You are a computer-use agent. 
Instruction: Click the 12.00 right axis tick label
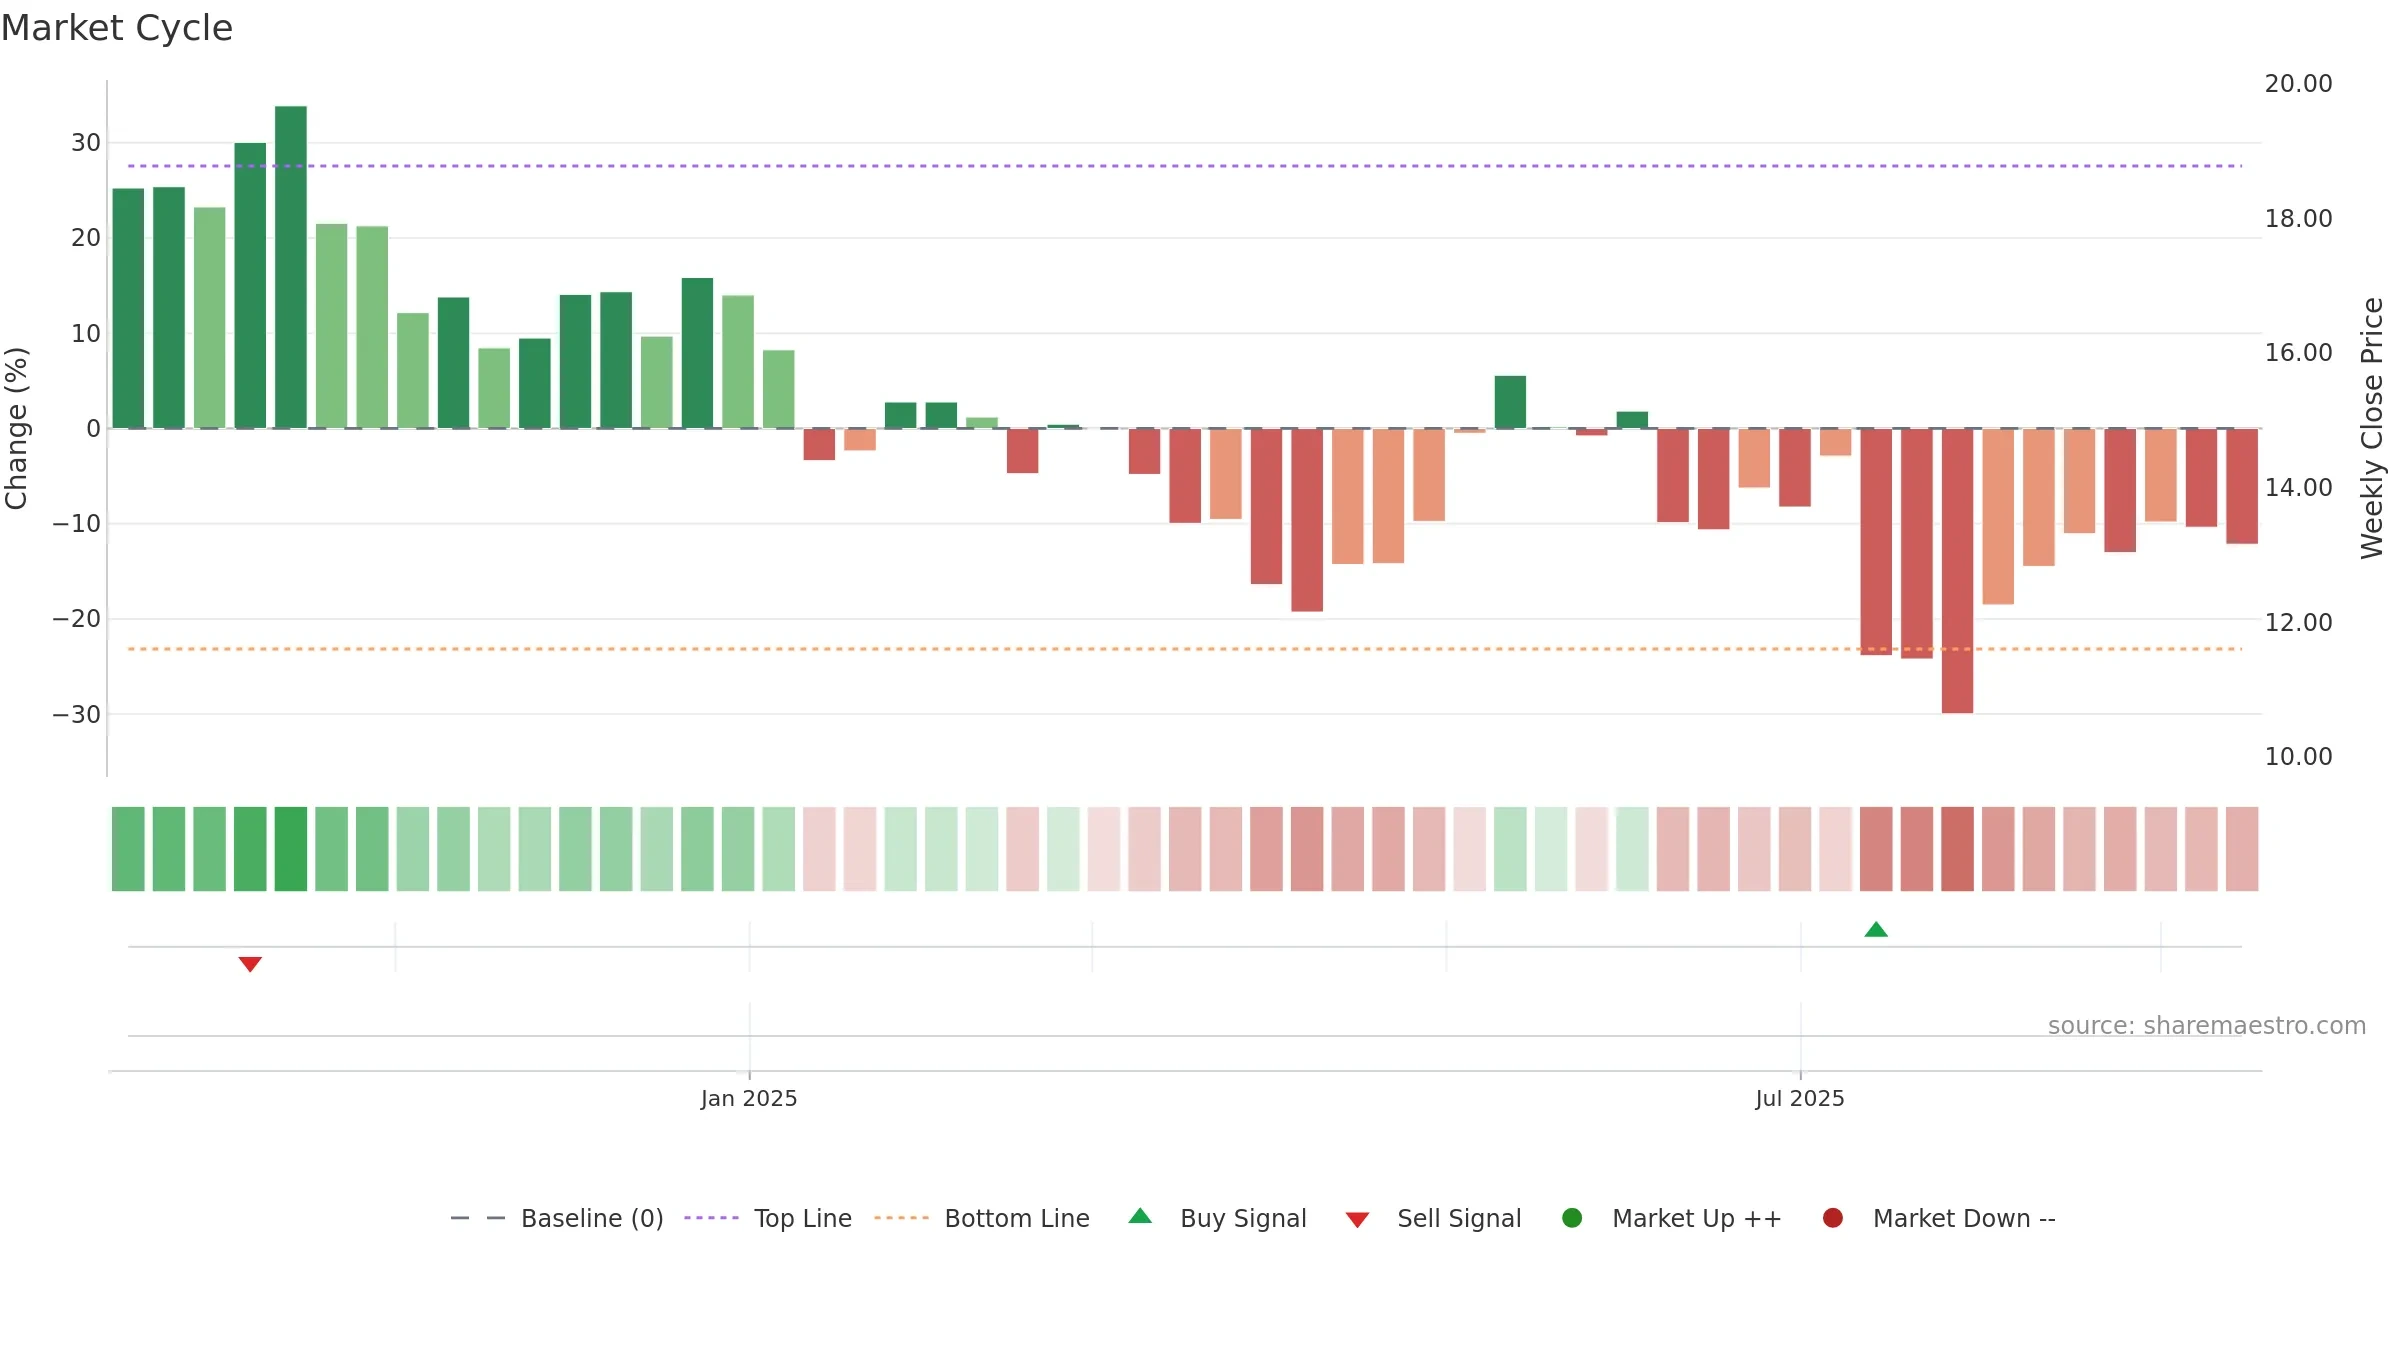coord(2298,623)
